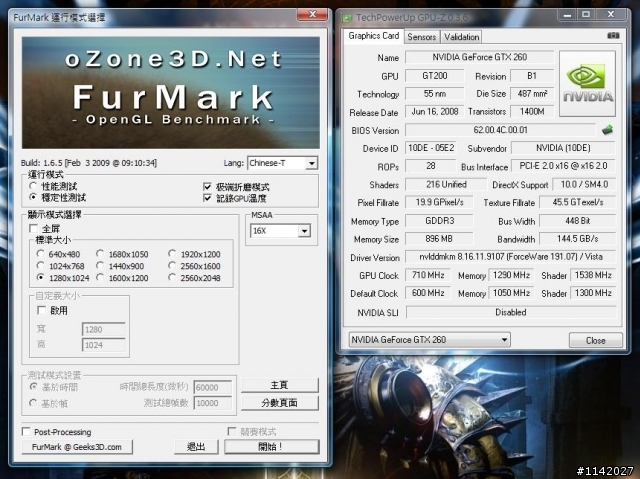The height and width of the screenshot is (479, 640).
Task: Click the Bandwidth value 144.5 GB/s
Action: click(578, 239)
